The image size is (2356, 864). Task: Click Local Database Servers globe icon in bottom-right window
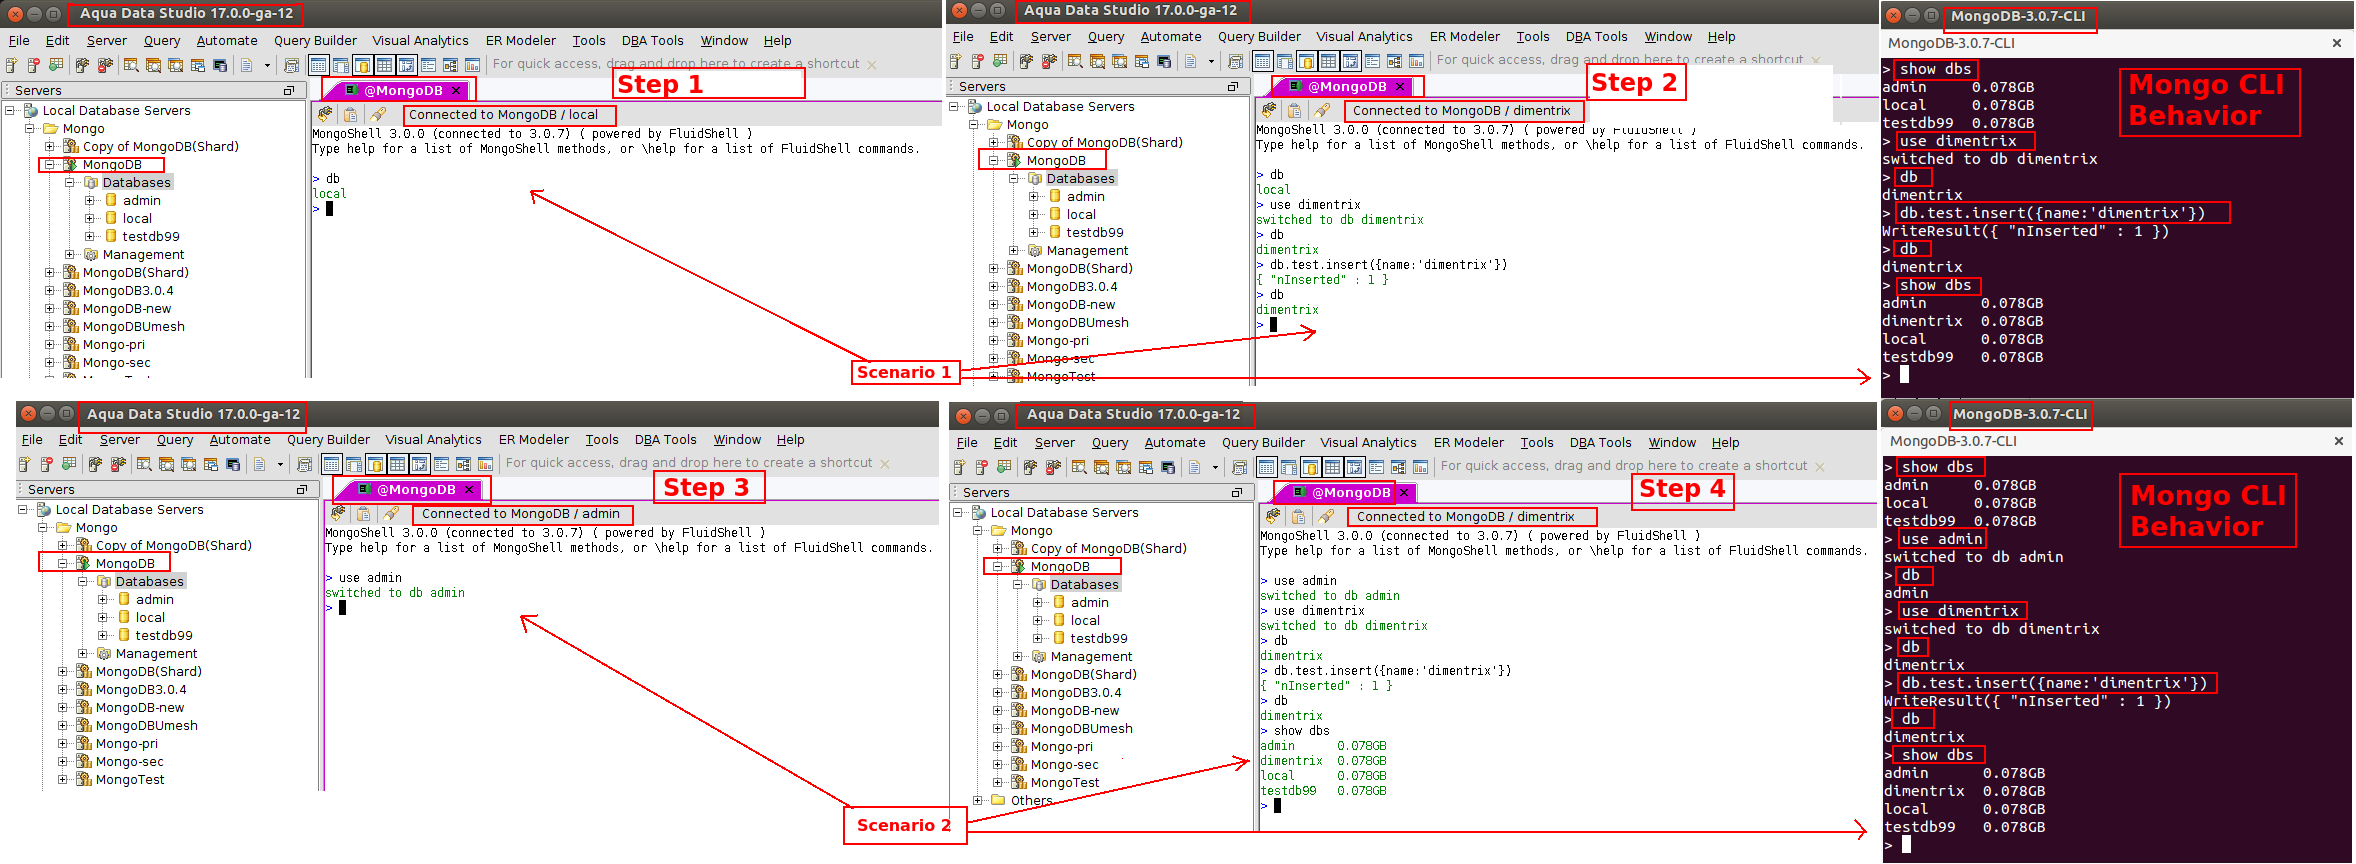point(978,512)
